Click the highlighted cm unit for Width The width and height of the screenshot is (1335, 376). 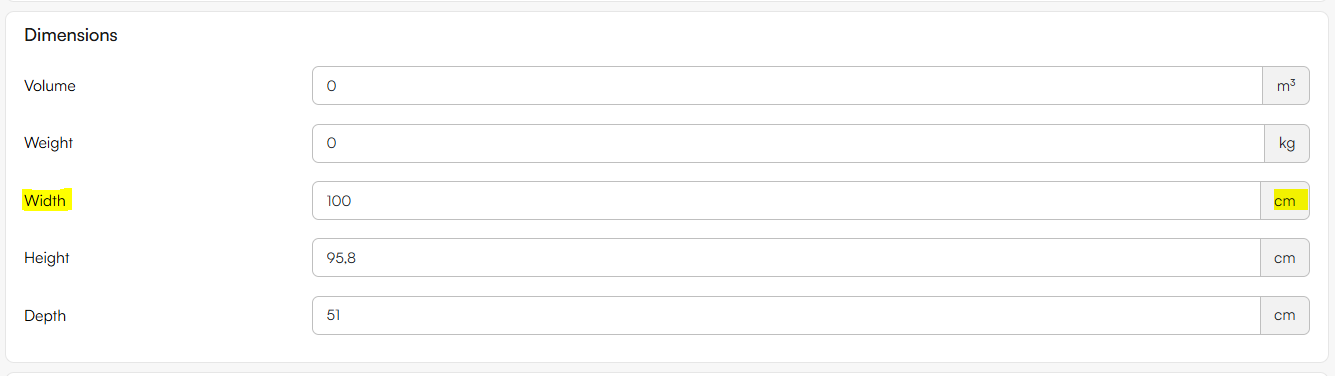coord(1285,201)
